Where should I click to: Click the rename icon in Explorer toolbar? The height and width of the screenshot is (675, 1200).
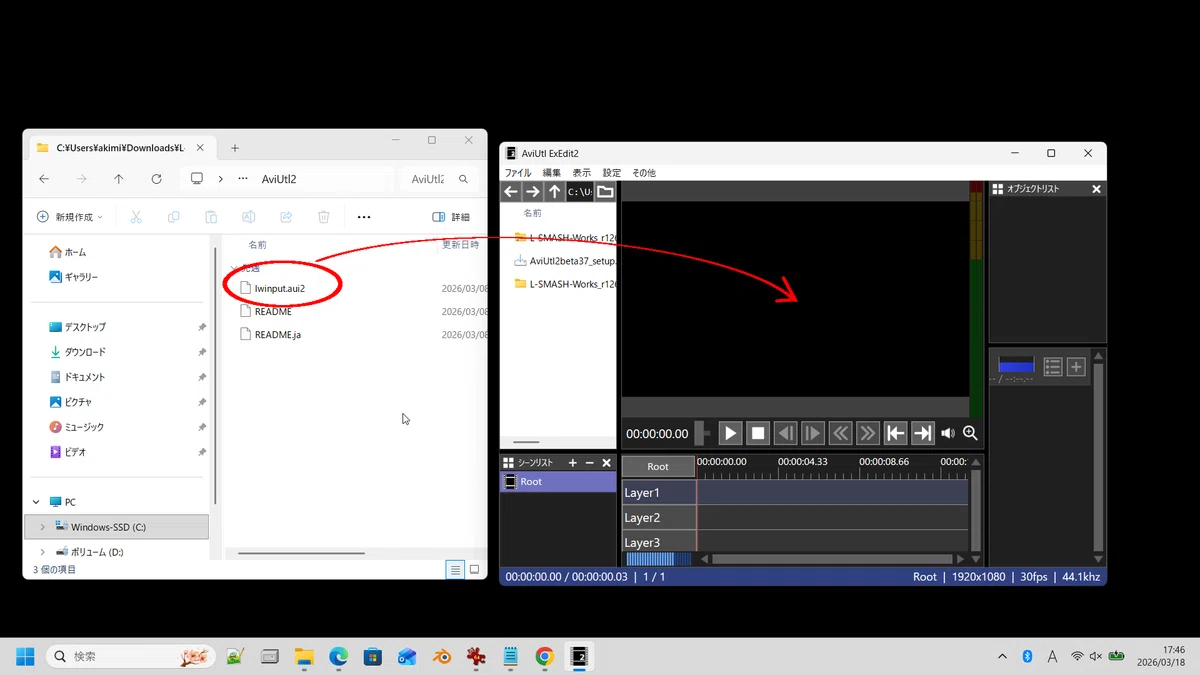[249, 217]
